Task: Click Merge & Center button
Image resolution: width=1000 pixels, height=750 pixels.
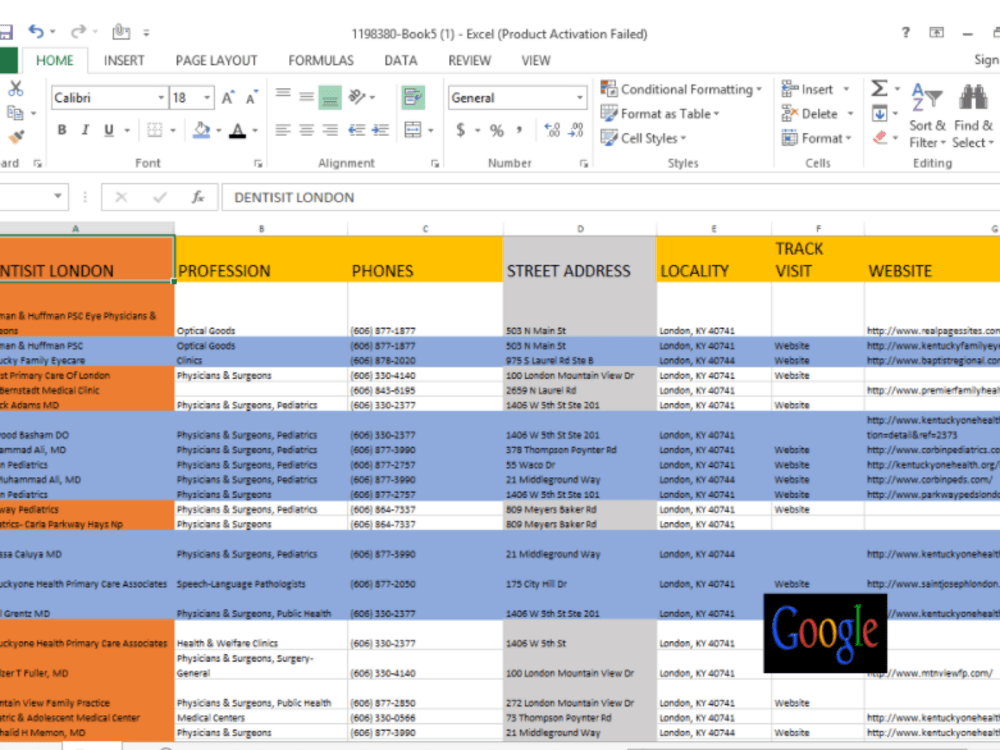Action: [413, 130]
